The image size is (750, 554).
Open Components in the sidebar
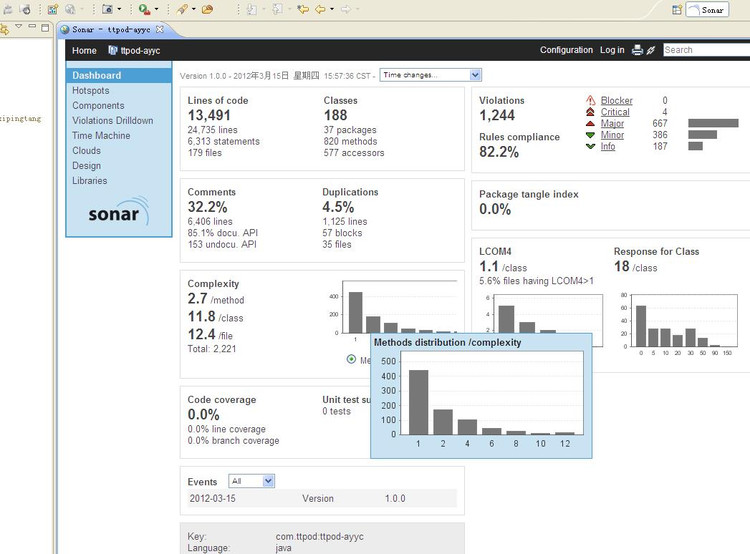[98, 105]
